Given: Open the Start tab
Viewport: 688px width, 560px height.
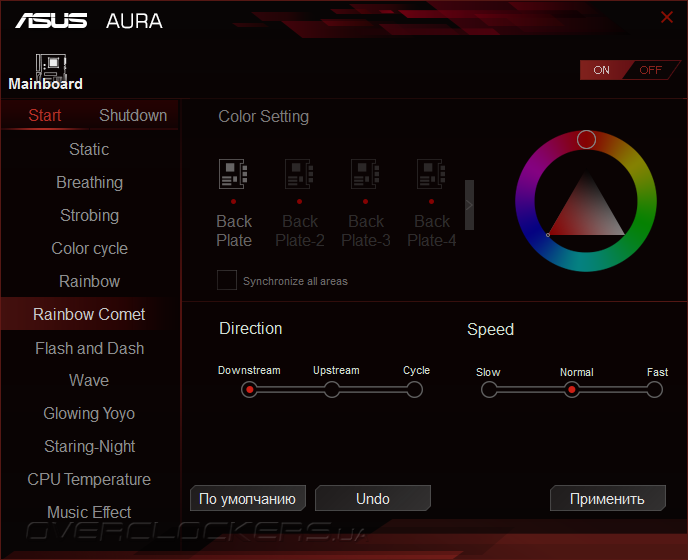Looking at the screenshot, I should click(x=45, y=115).
